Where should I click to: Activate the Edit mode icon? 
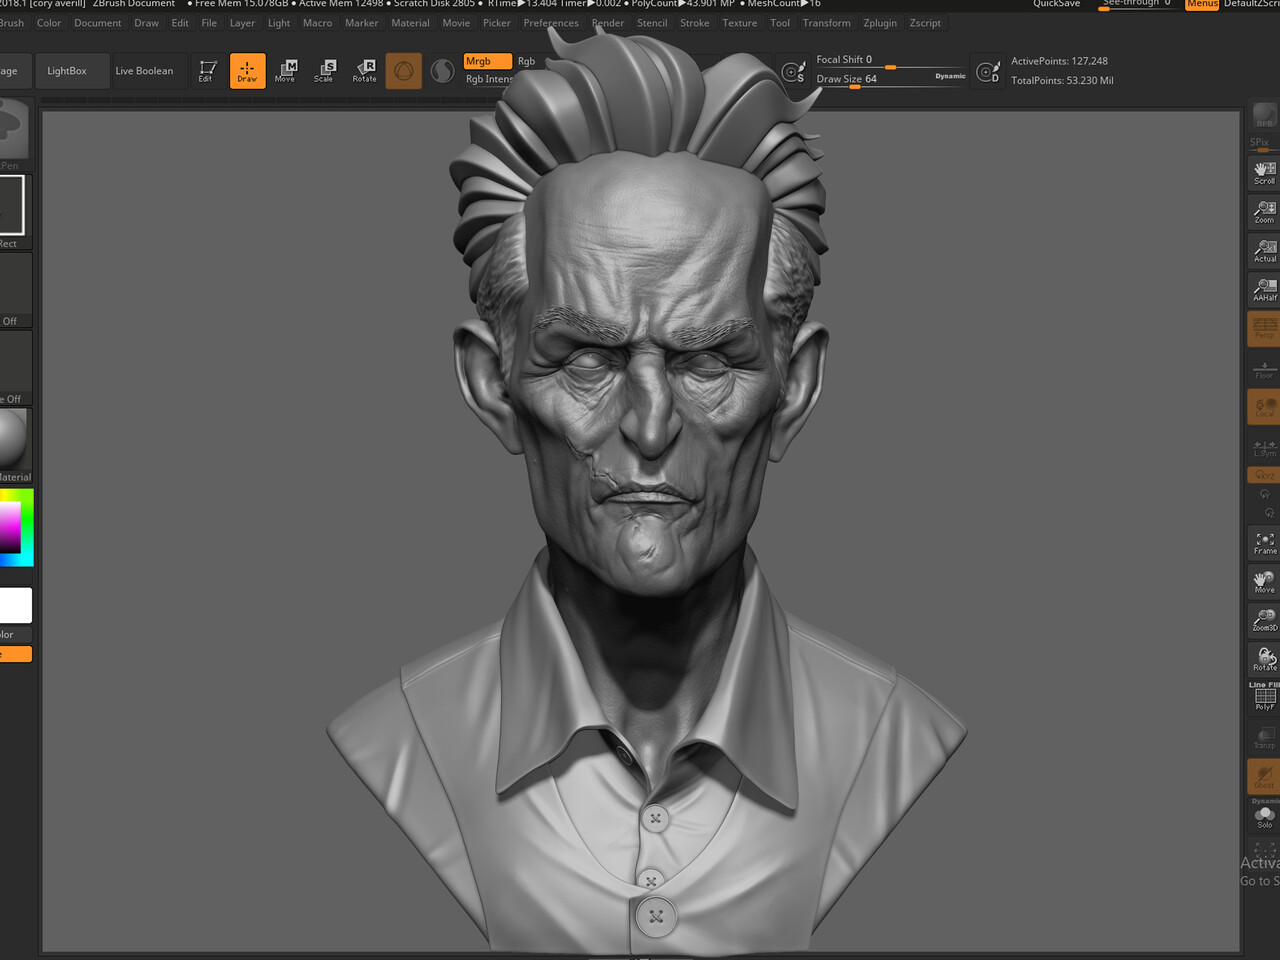coord(207,71)
